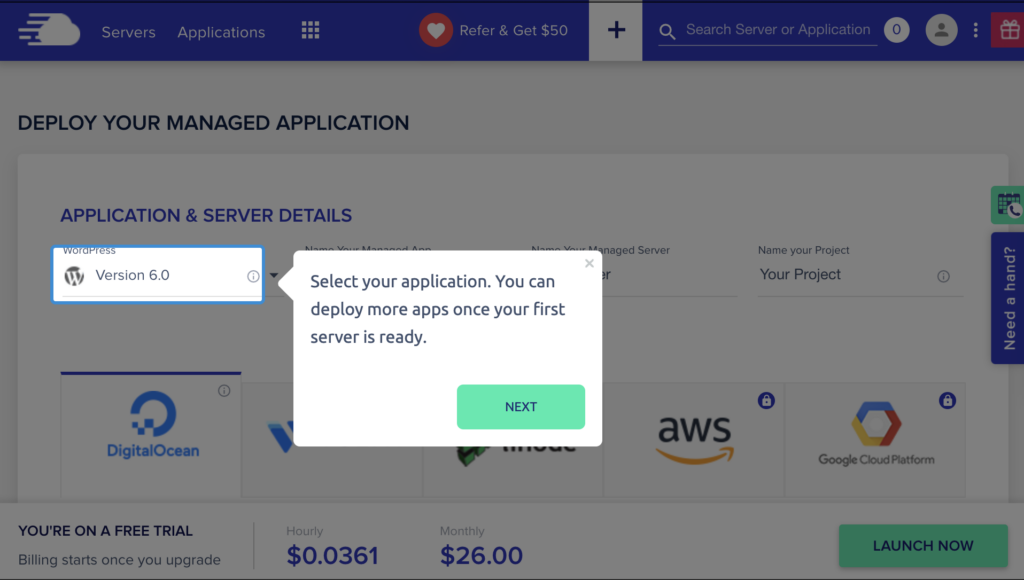Expand the WordPress version dropdown arrow
The image size is (1024, 580).
pyautogui.click(x=274, y=276)
